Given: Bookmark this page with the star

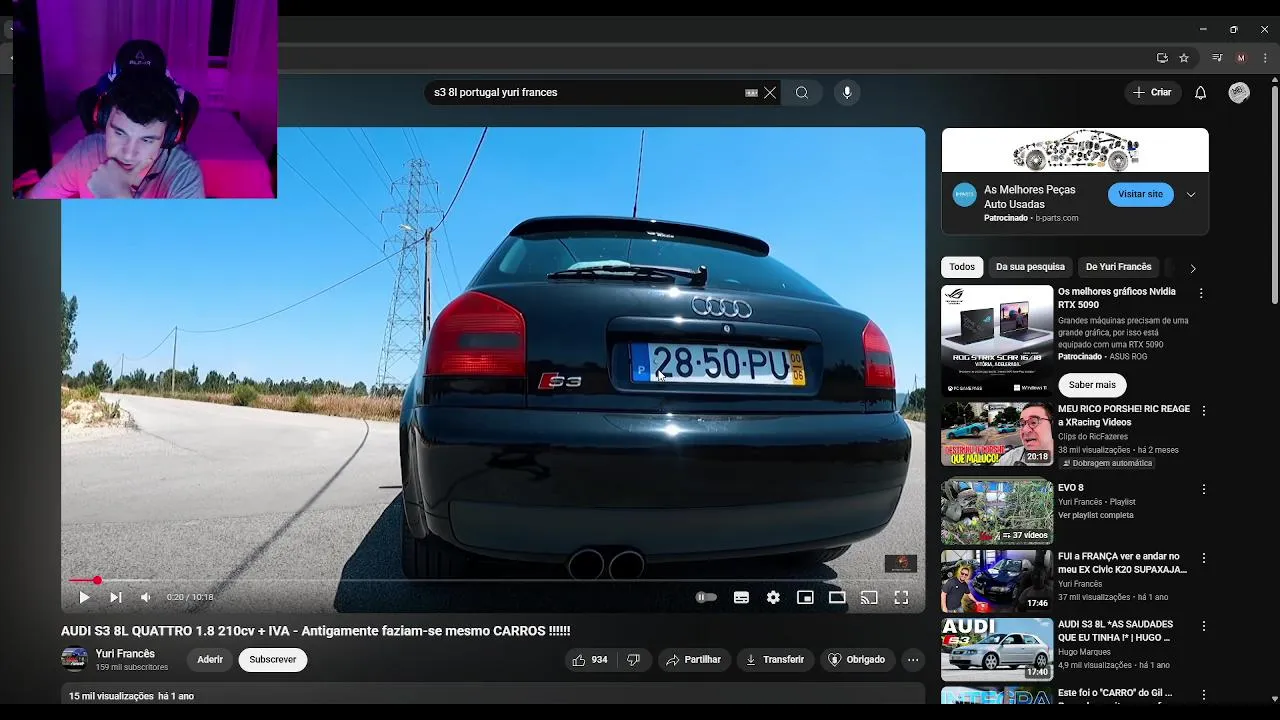Looking at the screenshot, I should 1184,58.
